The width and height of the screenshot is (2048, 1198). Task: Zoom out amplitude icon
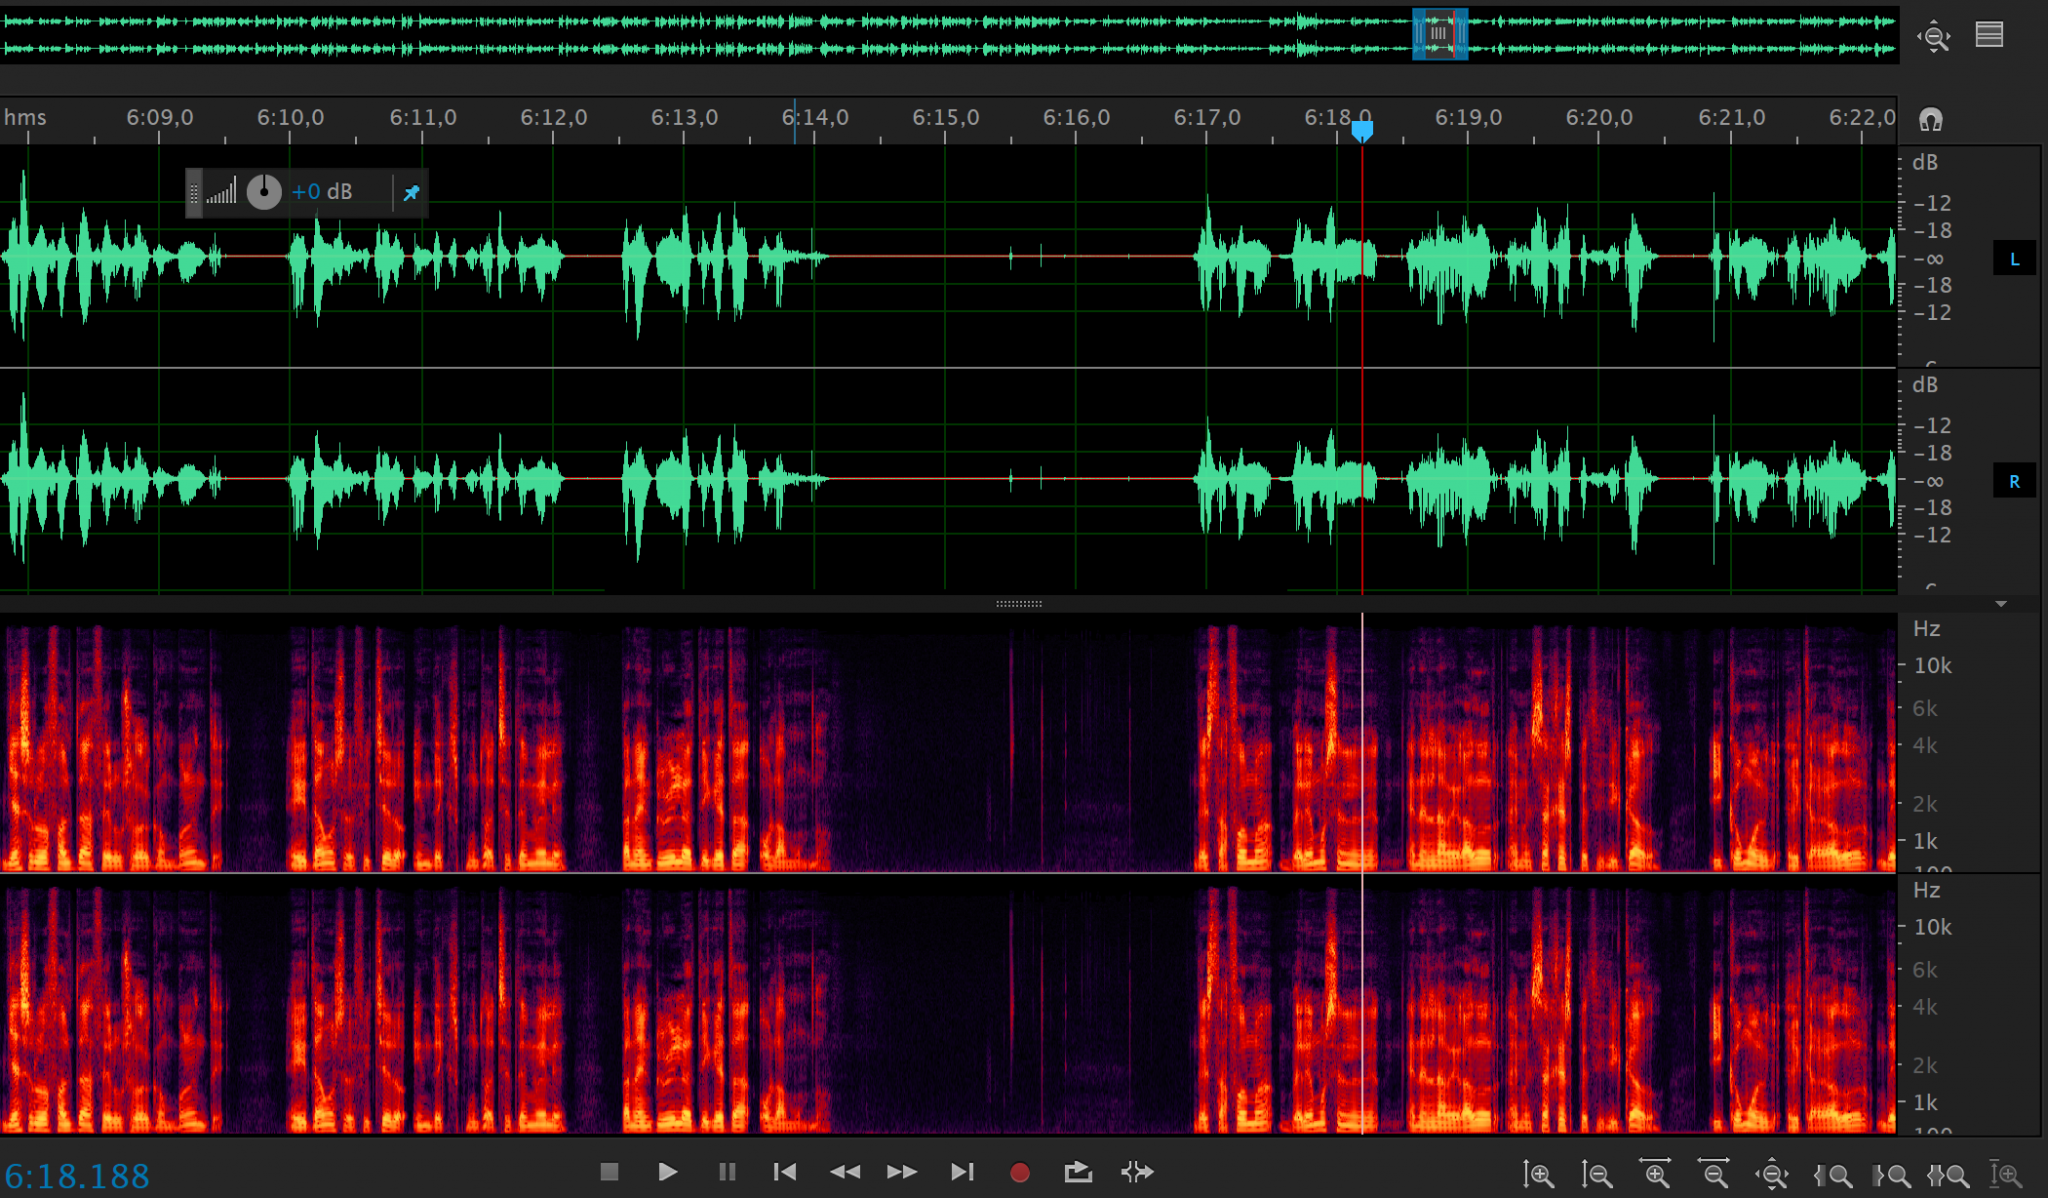1596,1175
